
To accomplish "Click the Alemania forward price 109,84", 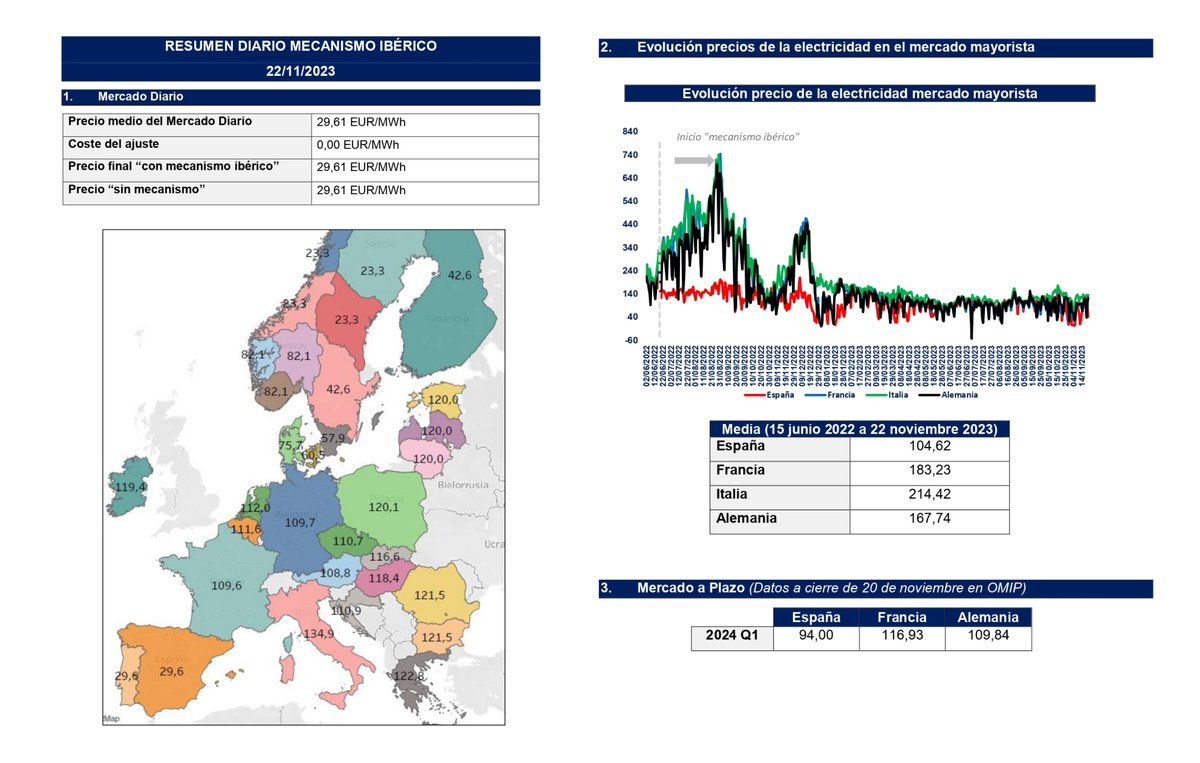I will coord(988,637).
